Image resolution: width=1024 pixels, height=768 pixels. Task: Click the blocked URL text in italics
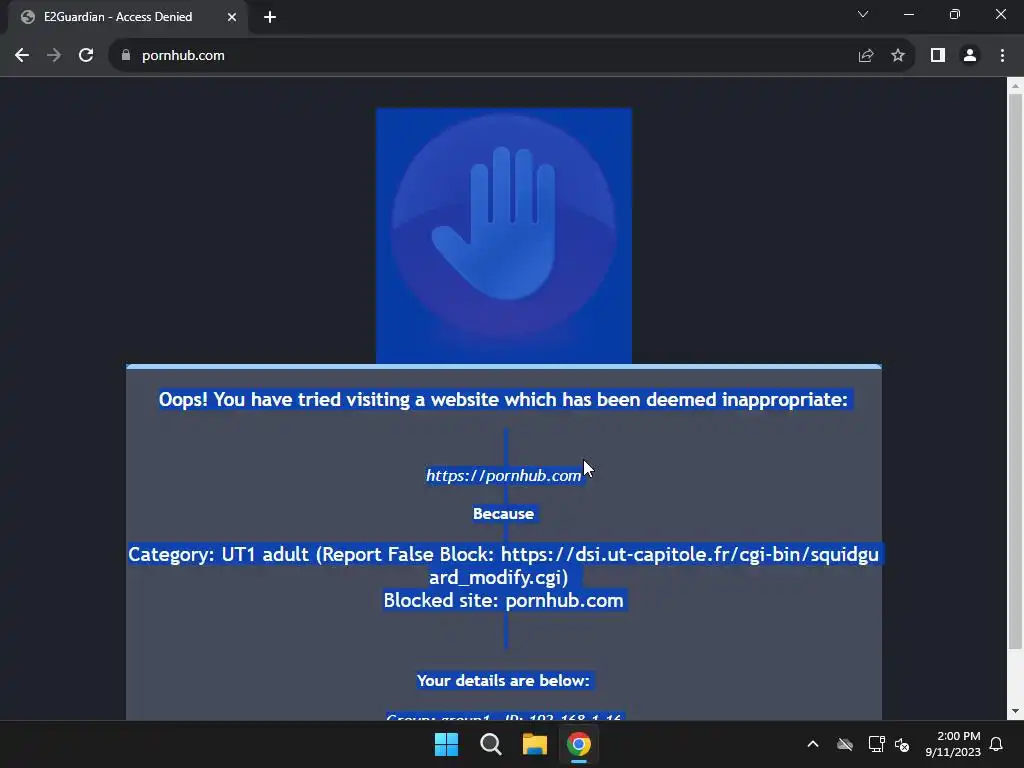[504, 475]
